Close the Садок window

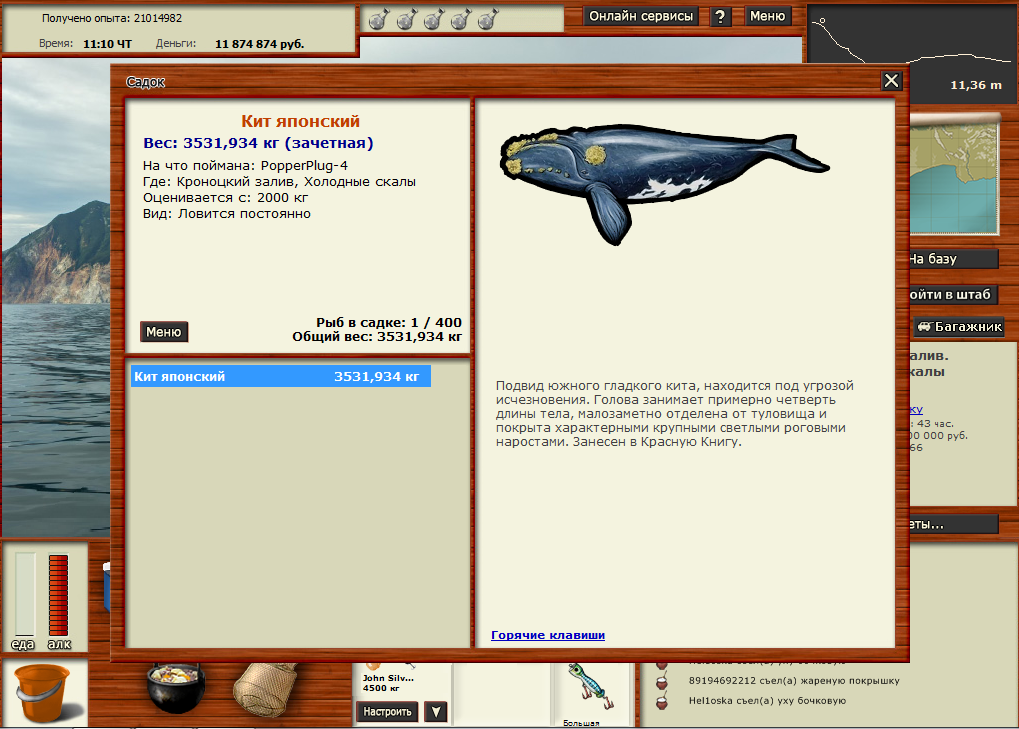click(891, 81)
